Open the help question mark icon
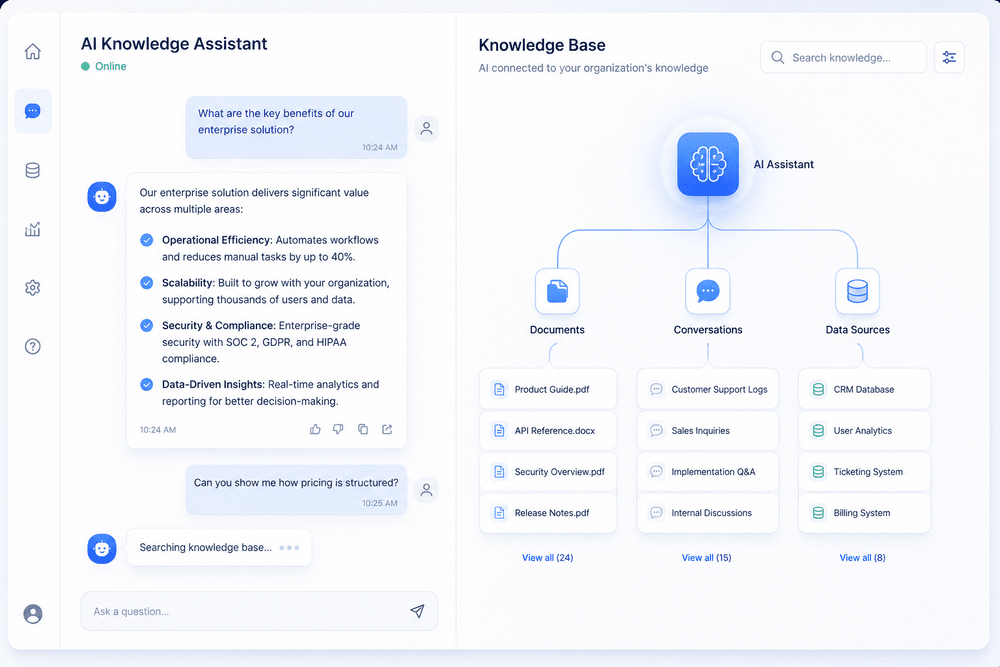Screen dimensions: 1000x667 33,346
